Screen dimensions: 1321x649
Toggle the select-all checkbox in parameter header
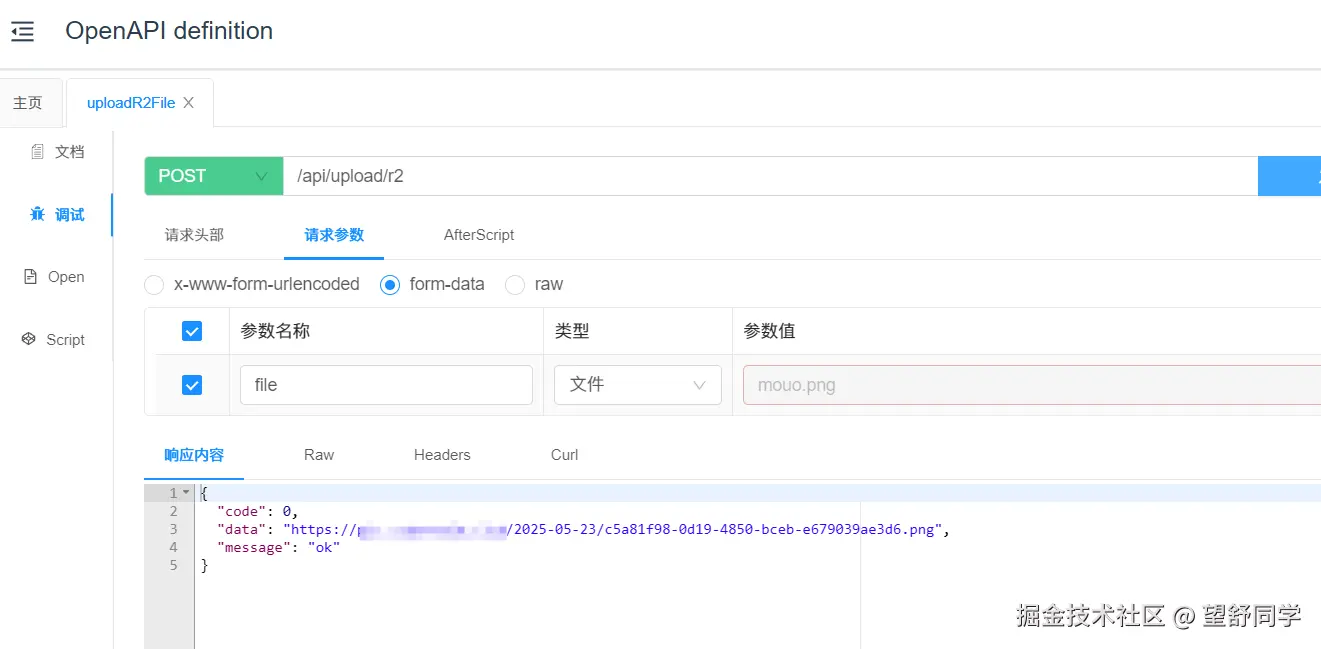[190, 330]
